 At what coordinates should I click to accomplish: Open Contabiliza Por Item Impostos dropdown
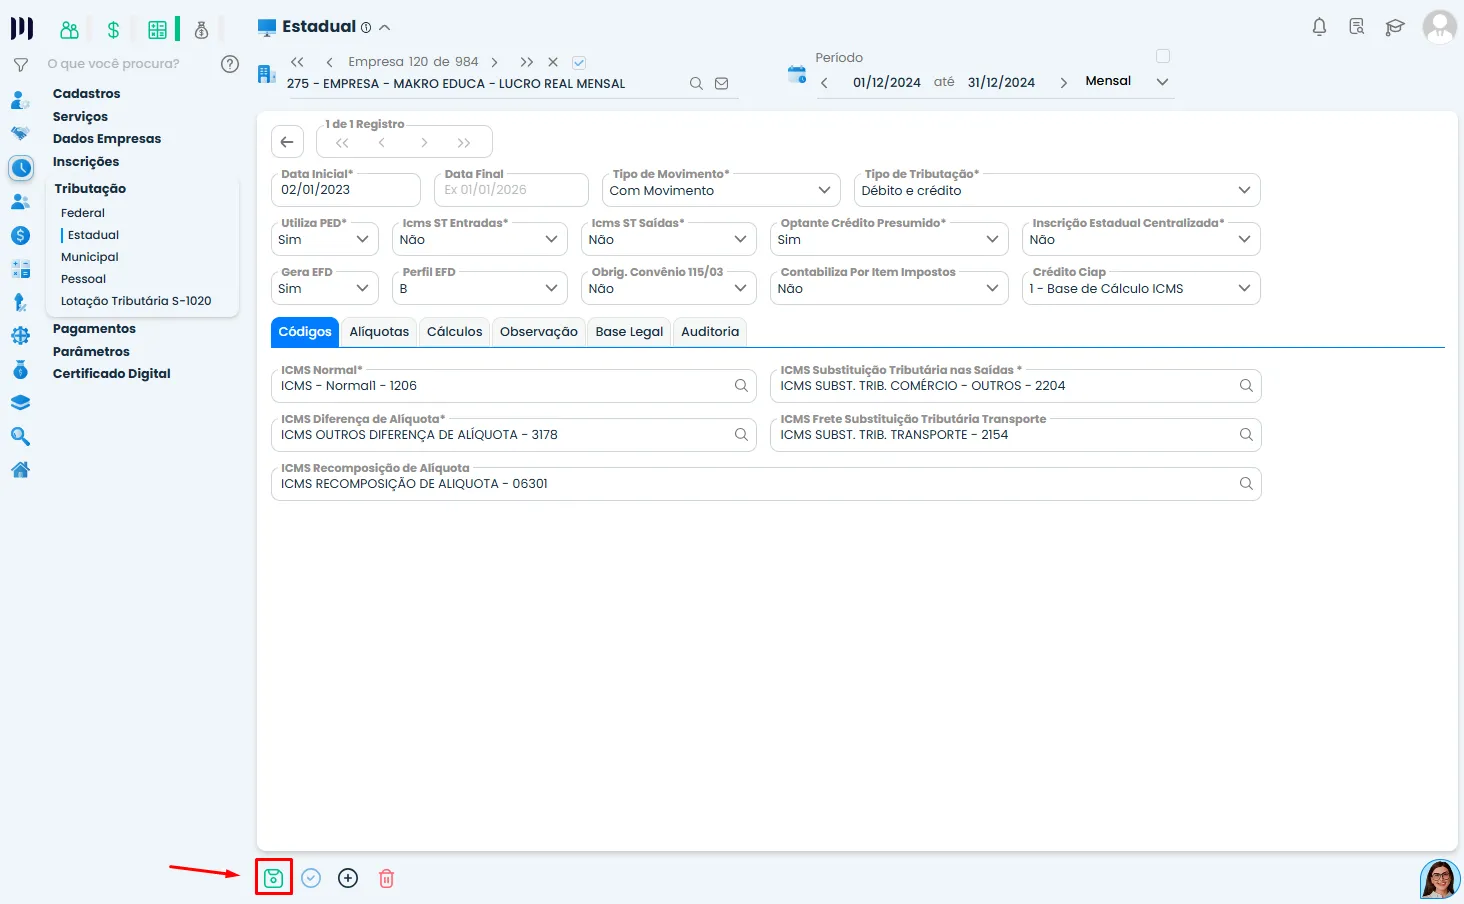pos(889,288)
